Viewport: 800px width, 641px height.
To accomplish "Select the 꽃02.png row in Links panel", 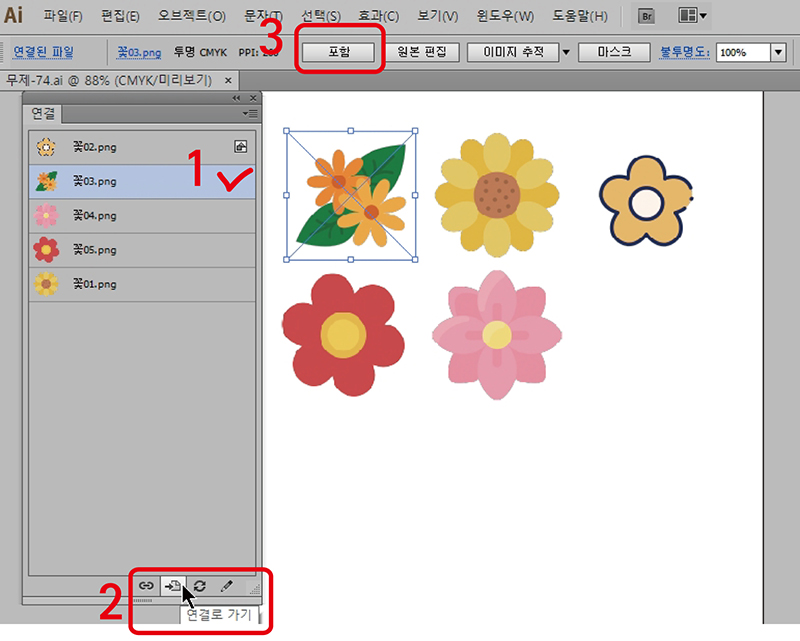I will click(142, 147).
